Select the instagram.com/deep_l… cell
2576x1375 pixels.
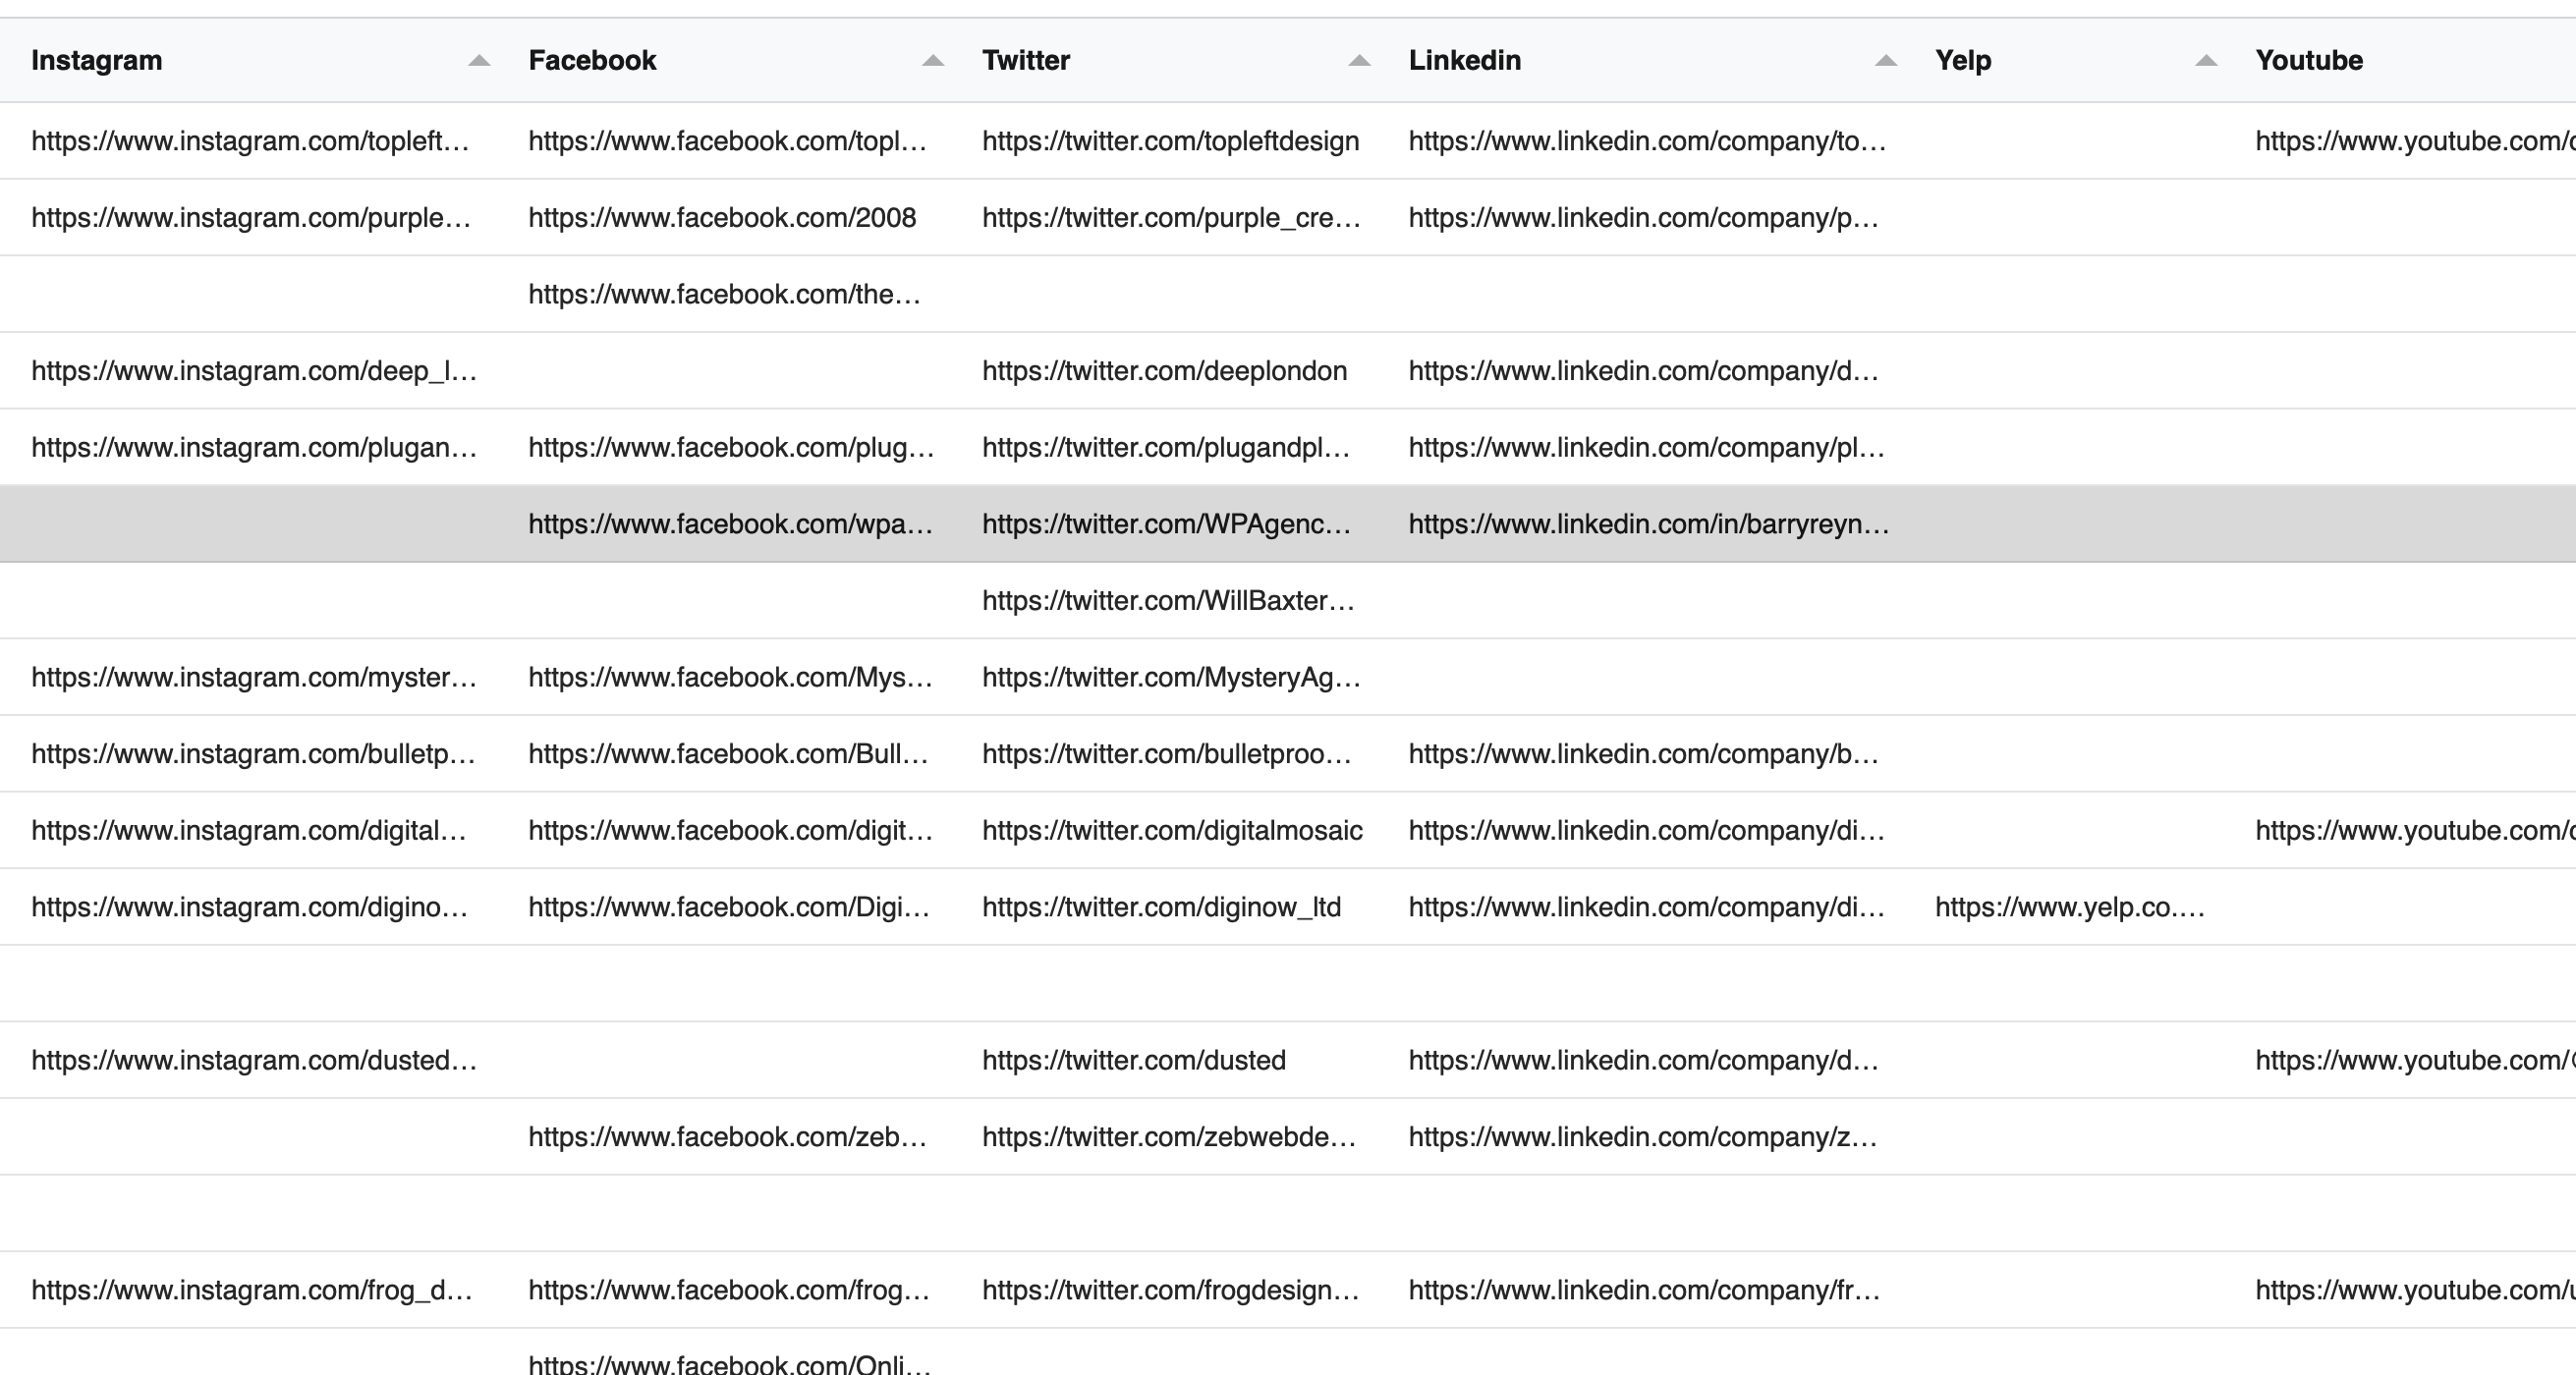pos(254,371)
